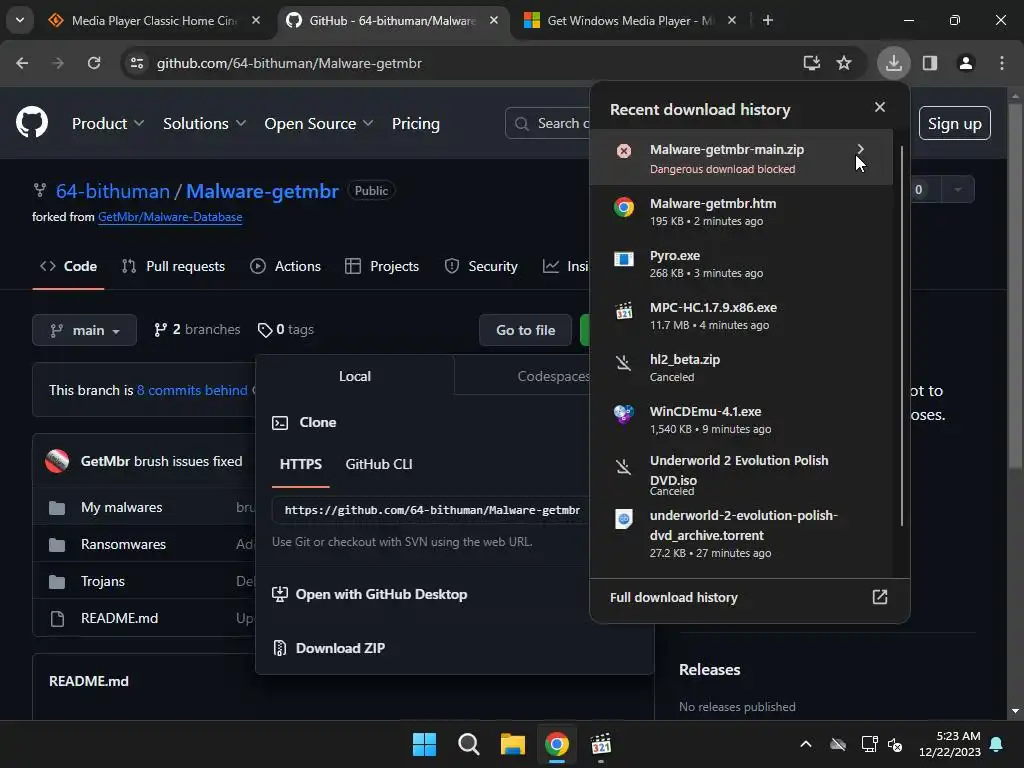Select the HTTPS clone tab

tap(300, 464)
